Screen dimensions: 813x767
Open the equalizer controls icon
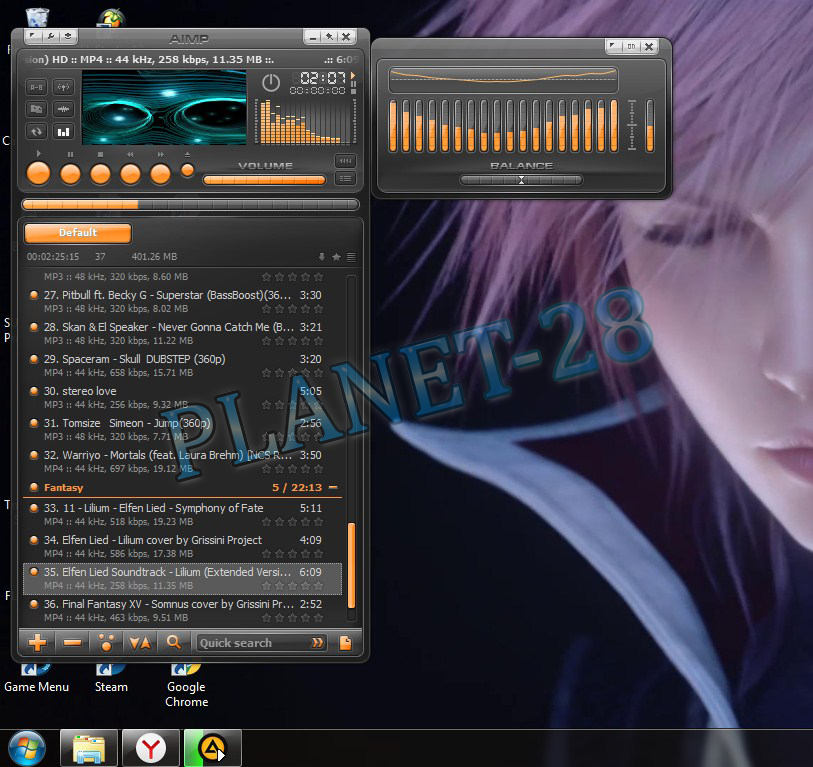click(x=63, y=108)
